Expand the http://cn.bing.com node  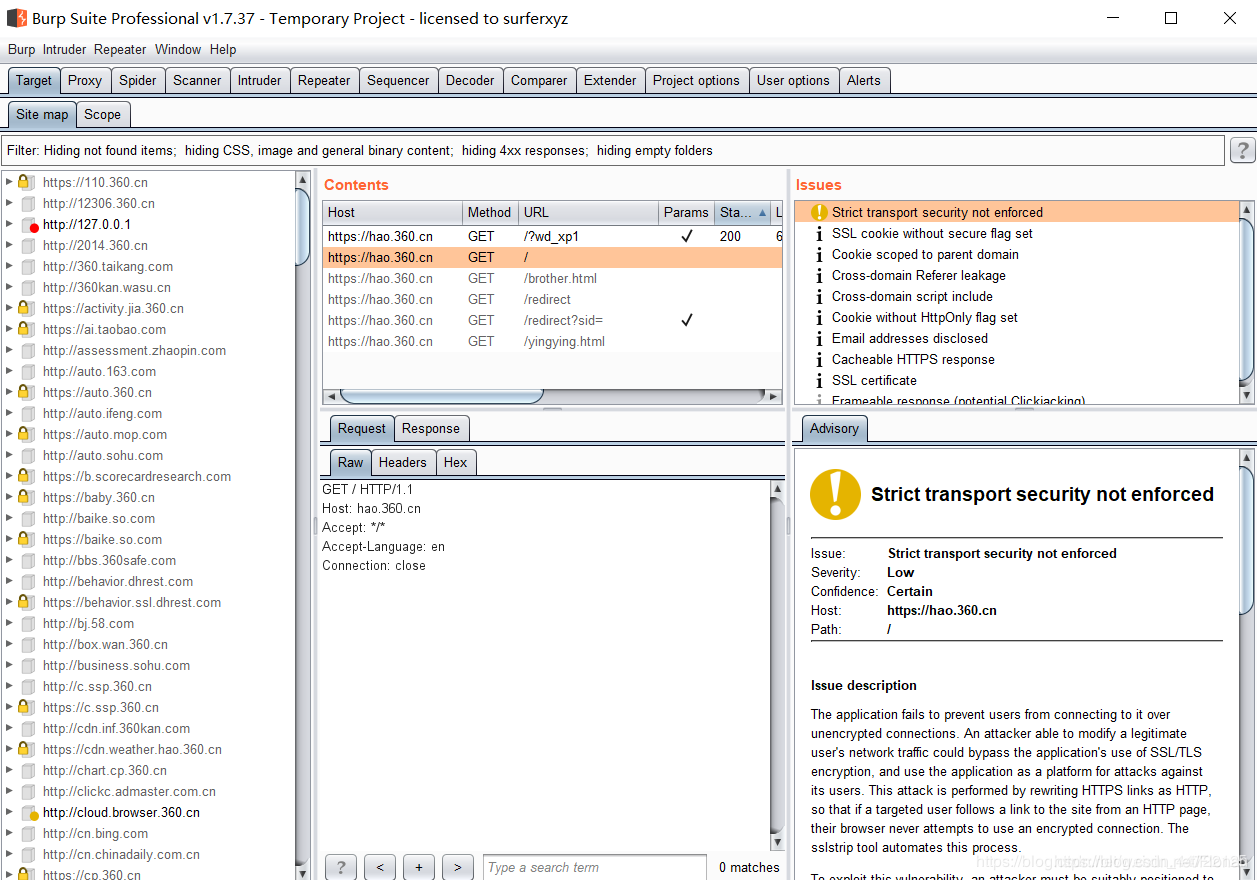click(10, 833)
